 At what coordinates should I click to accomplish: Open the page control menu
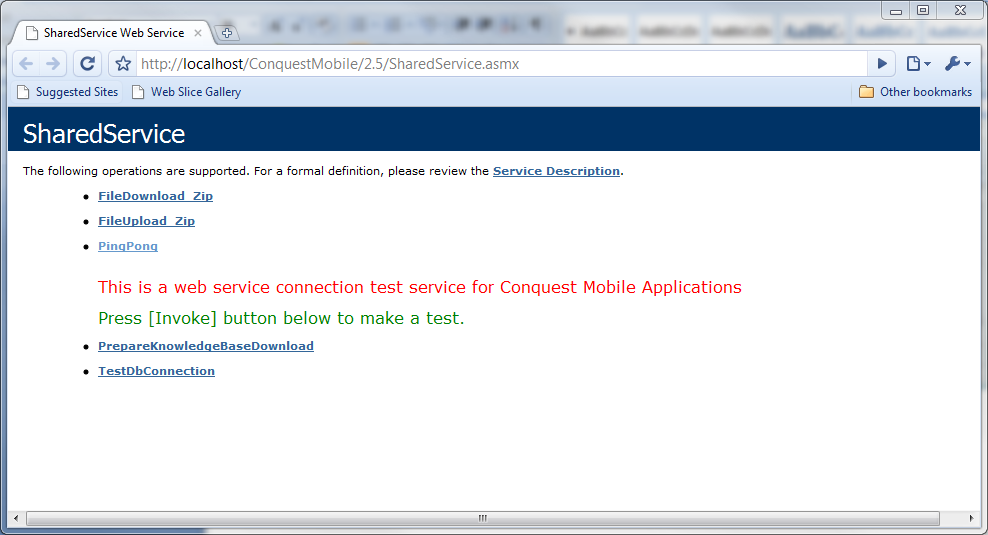pyautogui.click(x=918, y=64)
